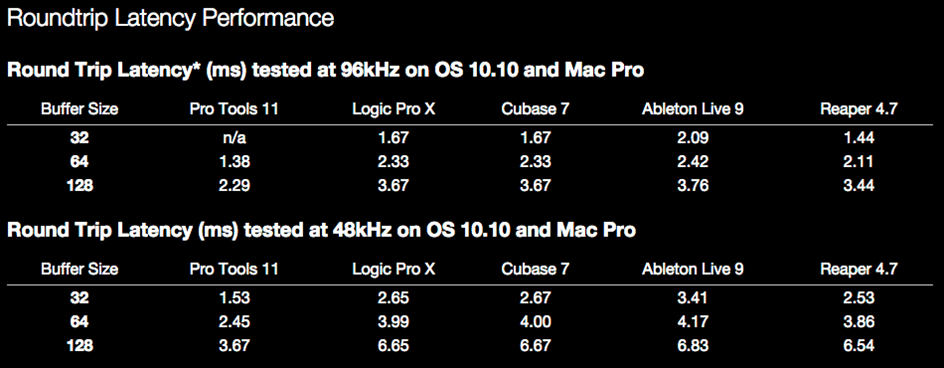The width and height of the screenshot is (944, 368).
Task: Select the 48kHz Round Trip Latency title
Action: pos(321,230)
